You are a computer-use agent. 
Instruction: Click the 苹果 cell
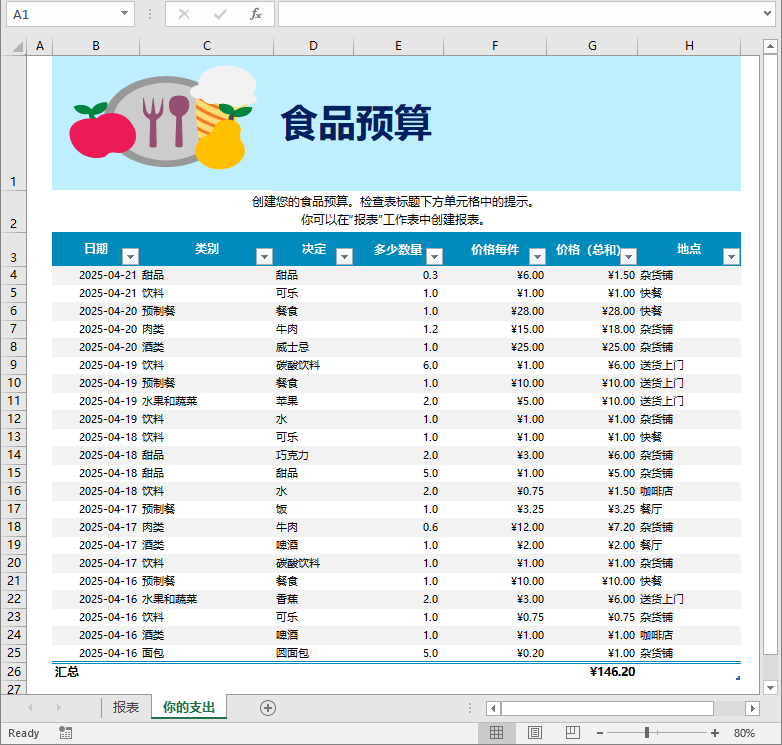(313, 401)
